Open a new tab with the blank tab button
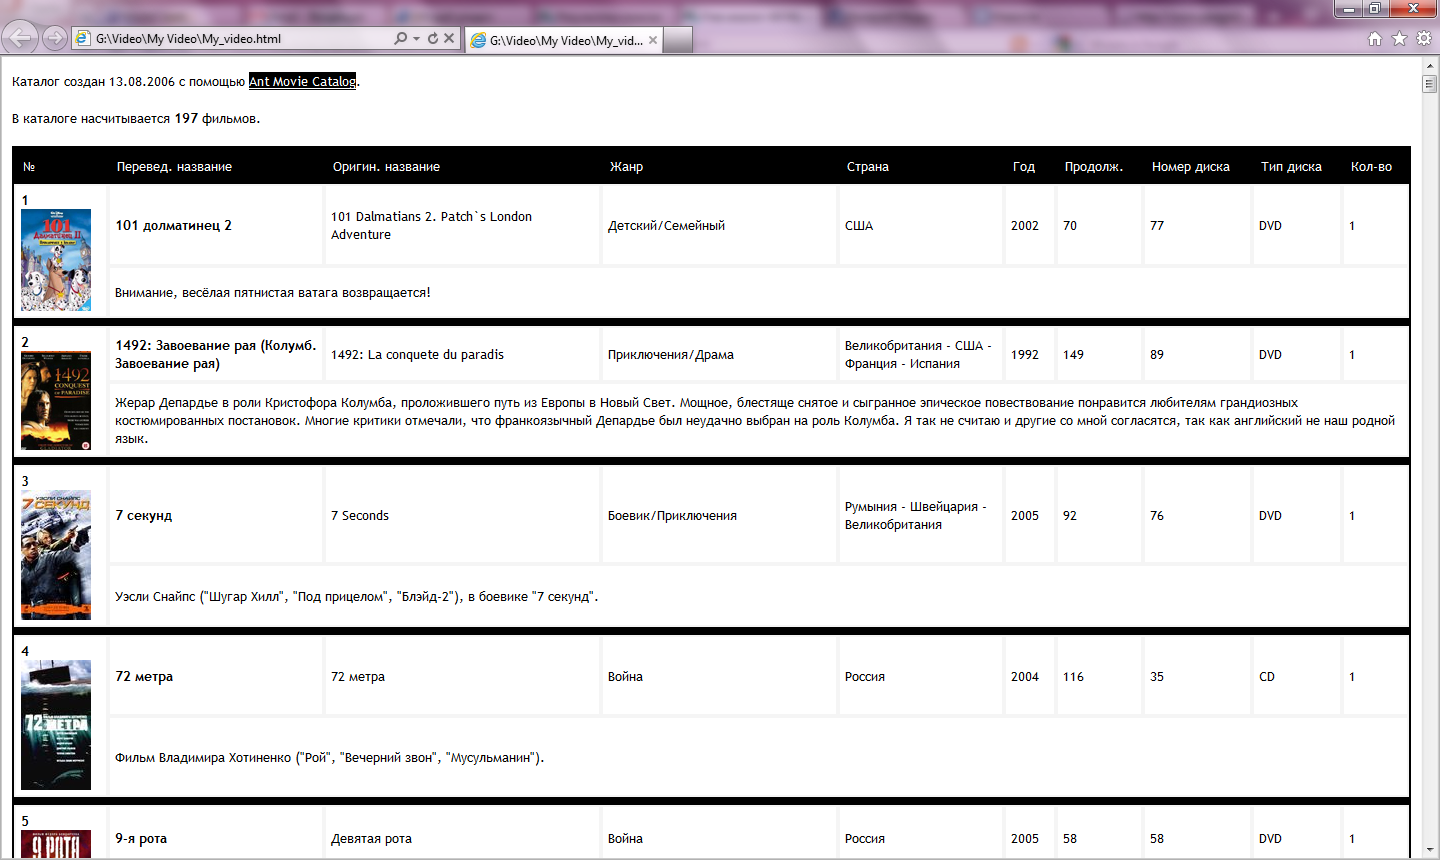 click(x=678, y=40)
